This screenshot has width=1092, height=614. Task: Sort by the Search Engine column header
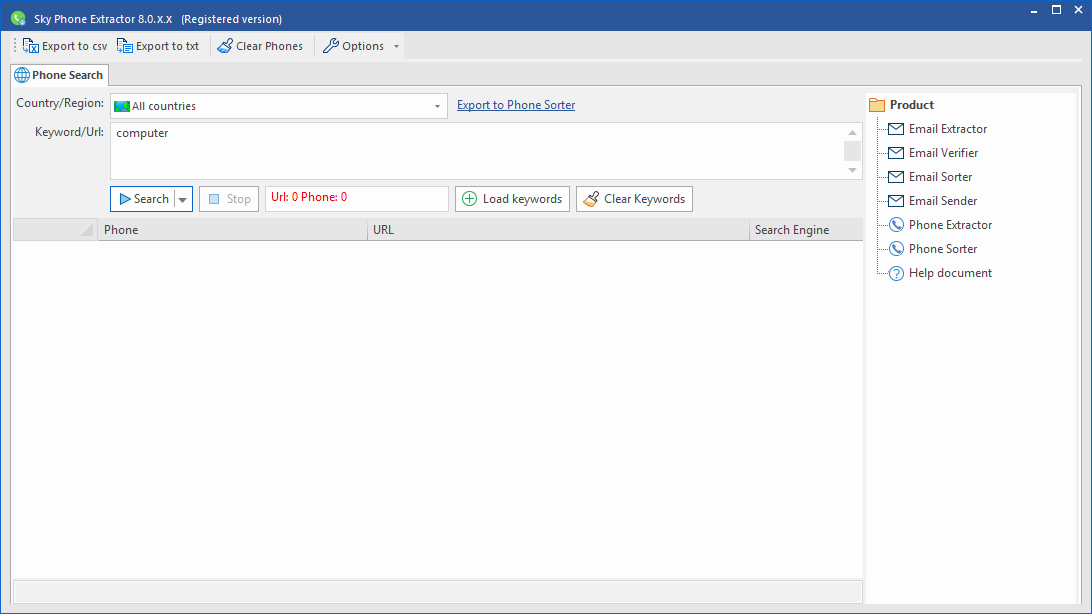click(x=806, y=230)
